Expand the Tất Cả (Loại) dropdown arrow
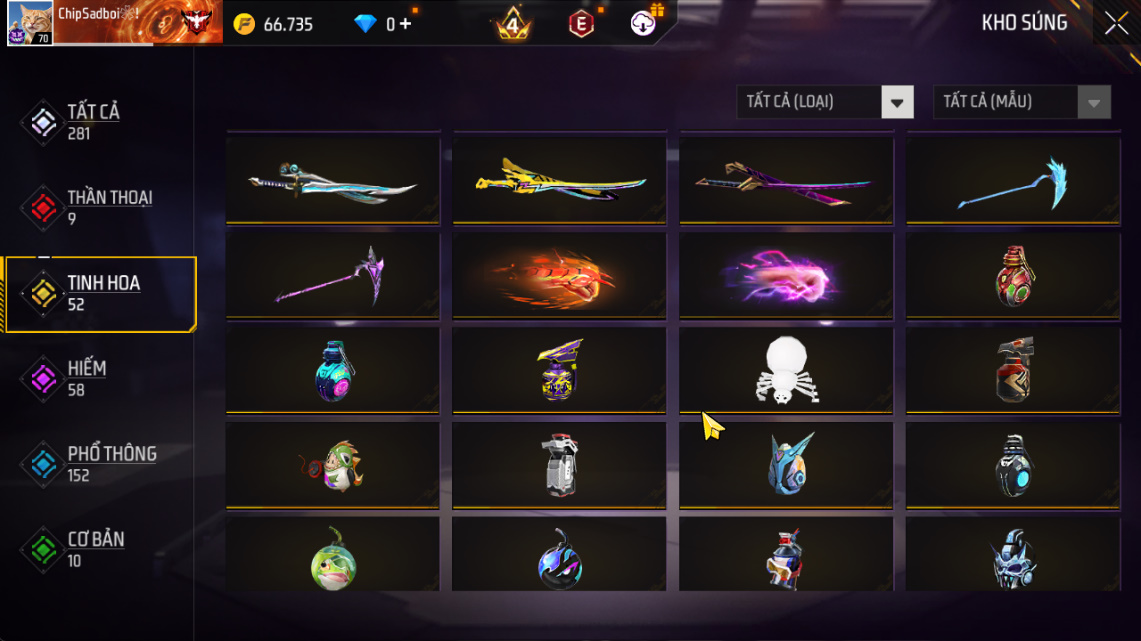 [897, 102]
